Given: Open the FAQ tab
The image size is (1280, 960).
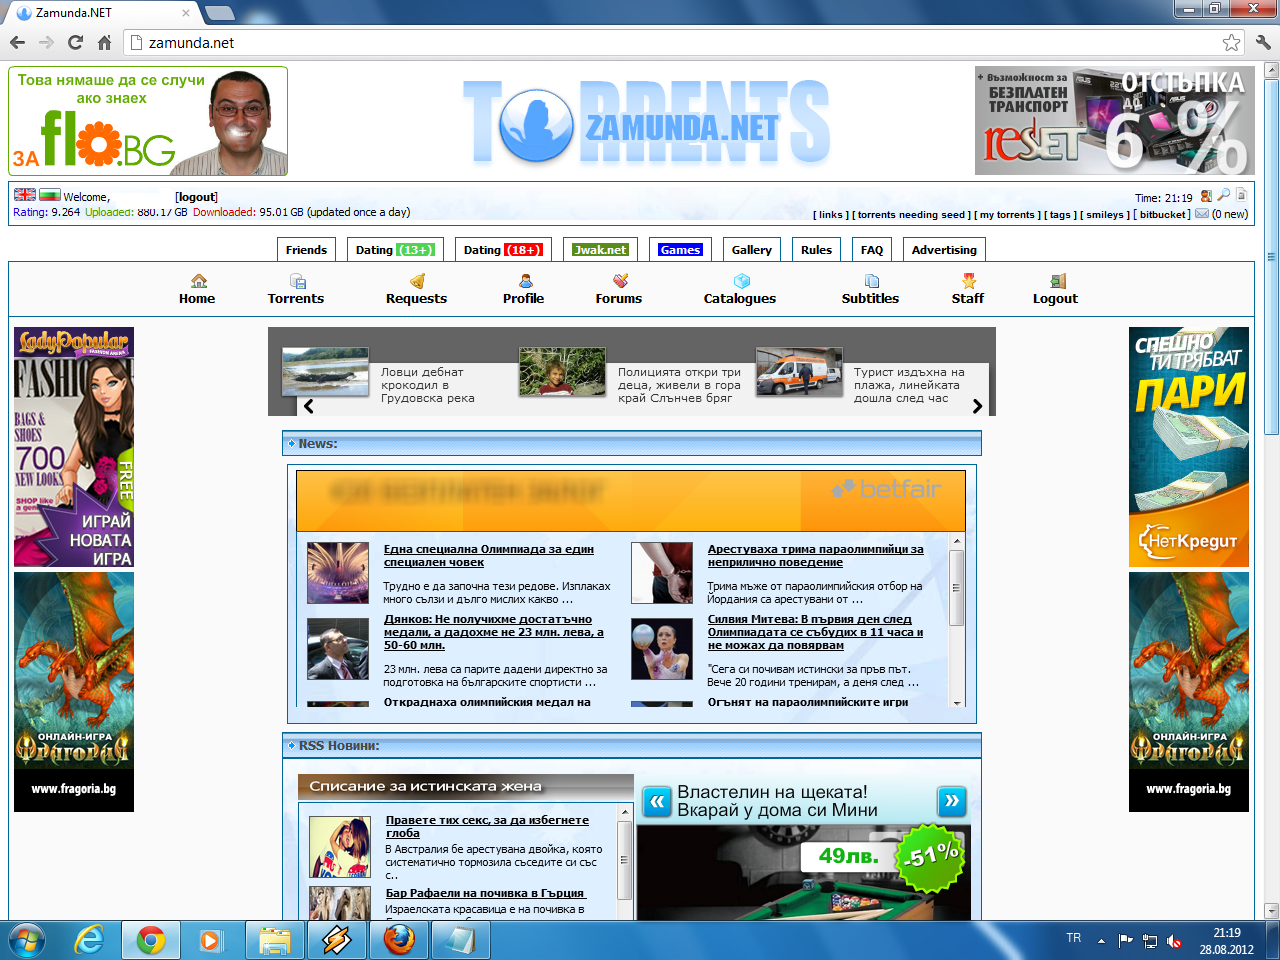Looking at the screenshot, I should [872, 250].
